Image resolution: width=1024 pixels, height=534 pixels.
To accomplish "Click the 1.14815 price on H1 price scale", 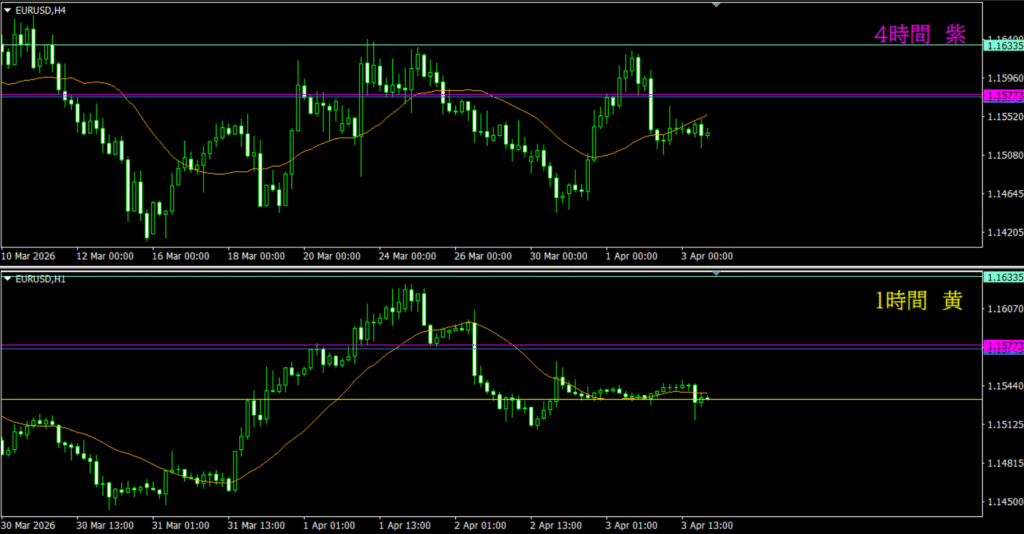I will click(1001, 463).
